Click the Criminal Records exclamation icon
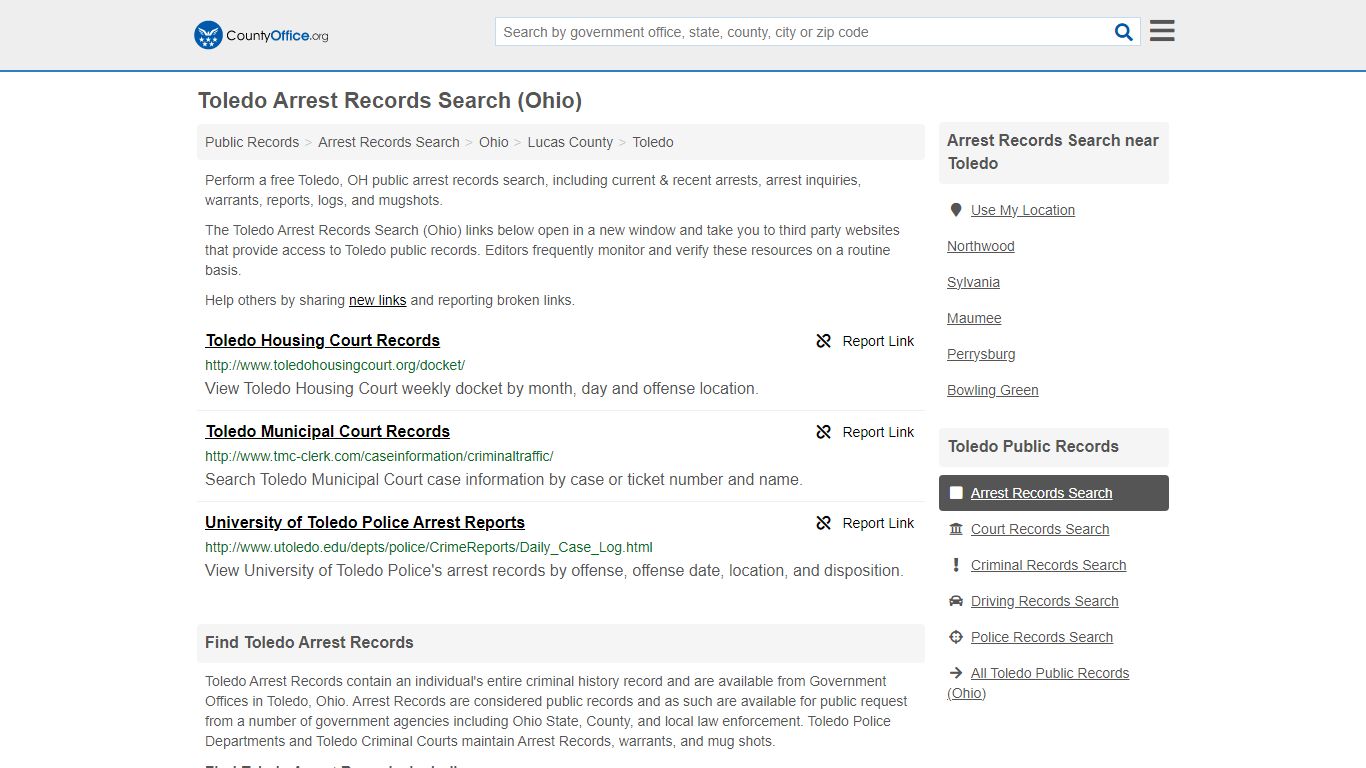Screen dimensions: 1366x768 point(956,565)
